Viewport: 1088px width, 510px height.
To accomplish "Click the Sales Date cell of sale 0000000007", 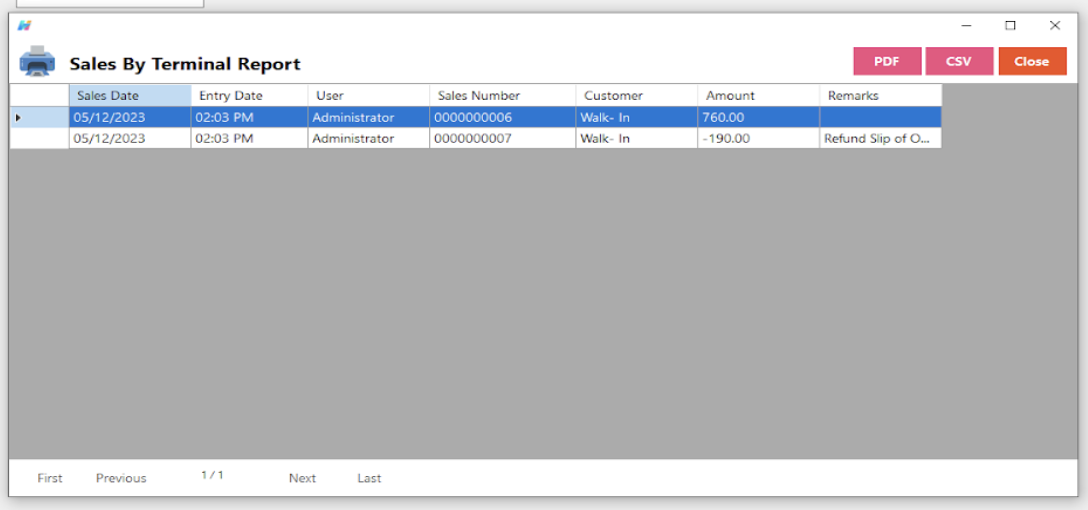I will pyautogui.click(x=130, y=138).
